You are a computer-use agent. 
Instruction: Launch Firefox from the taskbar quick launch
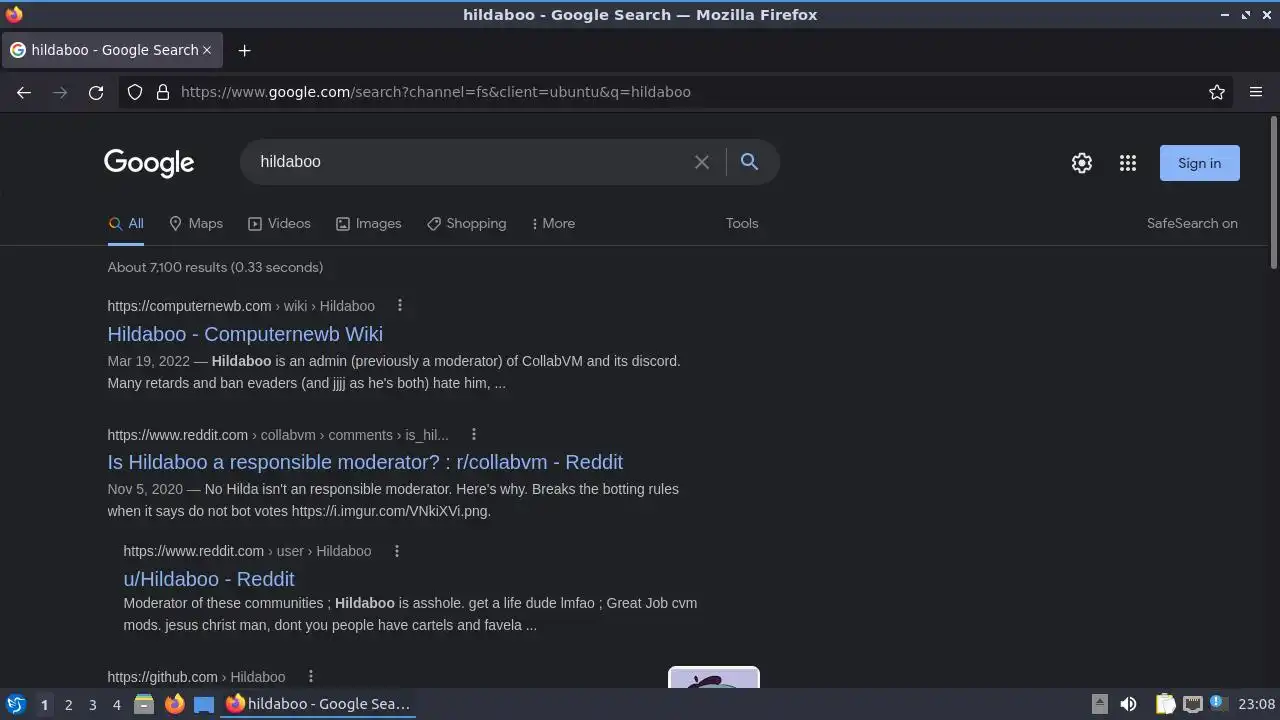[175, 704]
